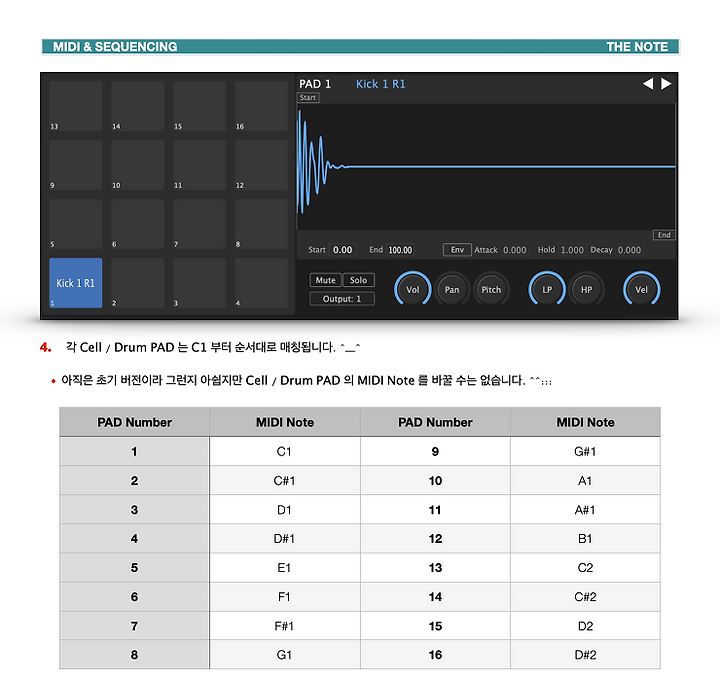Select drum pad 9
Image resolution: width=720 pixels, height=680 pixels.
coord(76,165)
